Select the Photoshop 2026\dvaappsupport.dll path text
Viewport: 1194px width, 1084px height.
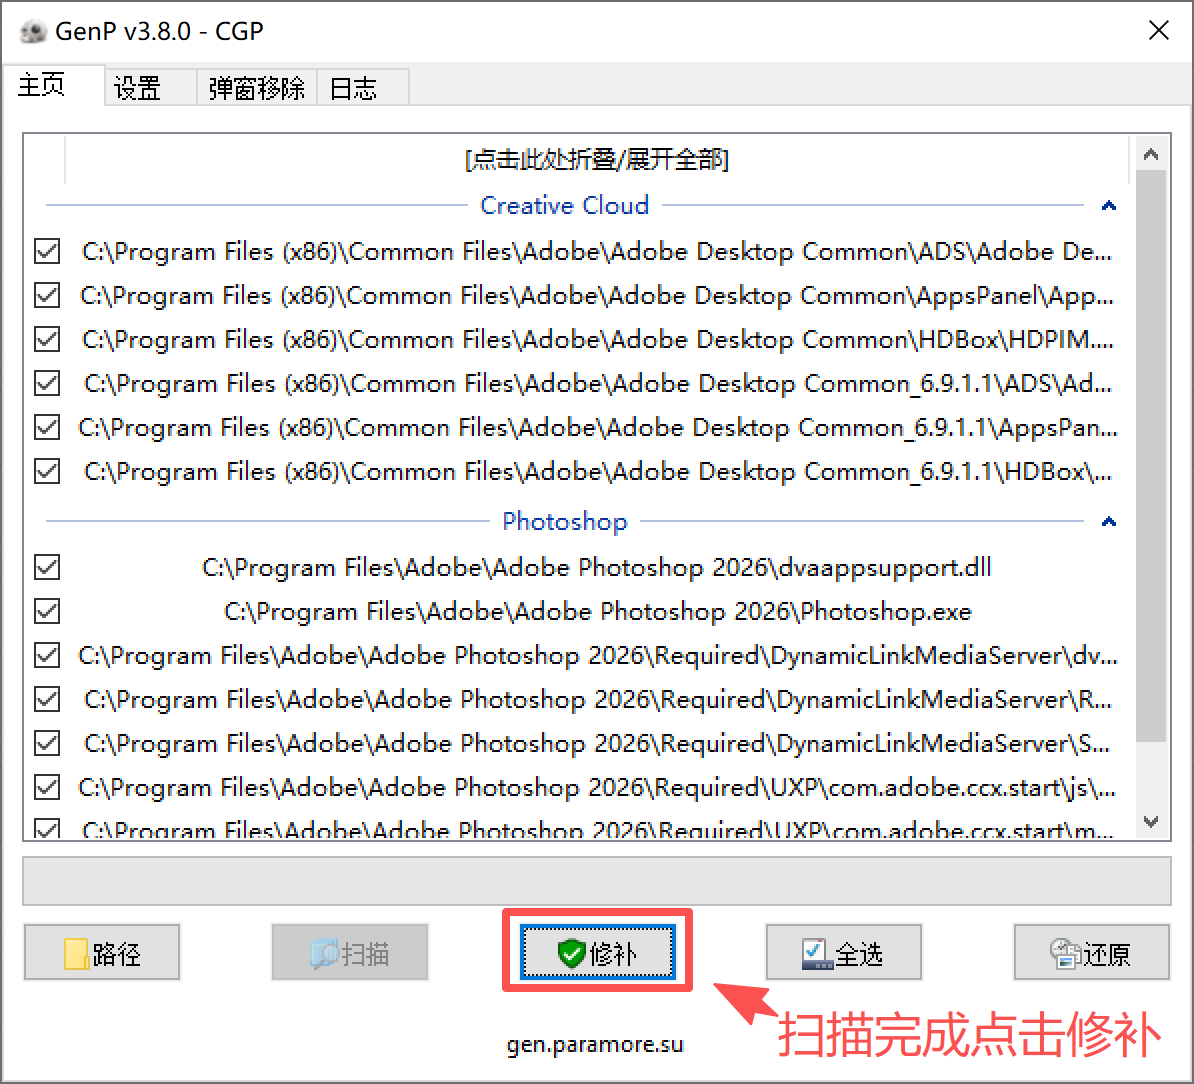point(596,567)
